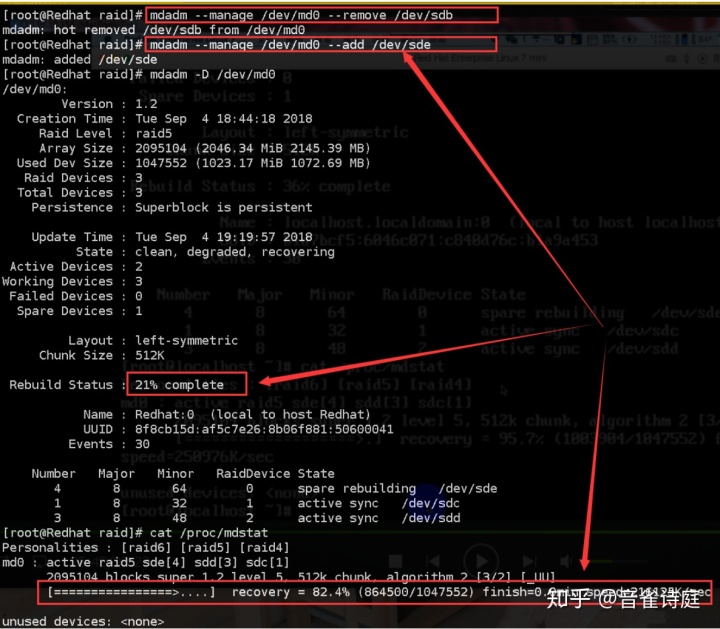This screenshot has width=720, height=629.
Task: Click the 'cat /proc/mdstat' command
Action: tap(209, 533)
